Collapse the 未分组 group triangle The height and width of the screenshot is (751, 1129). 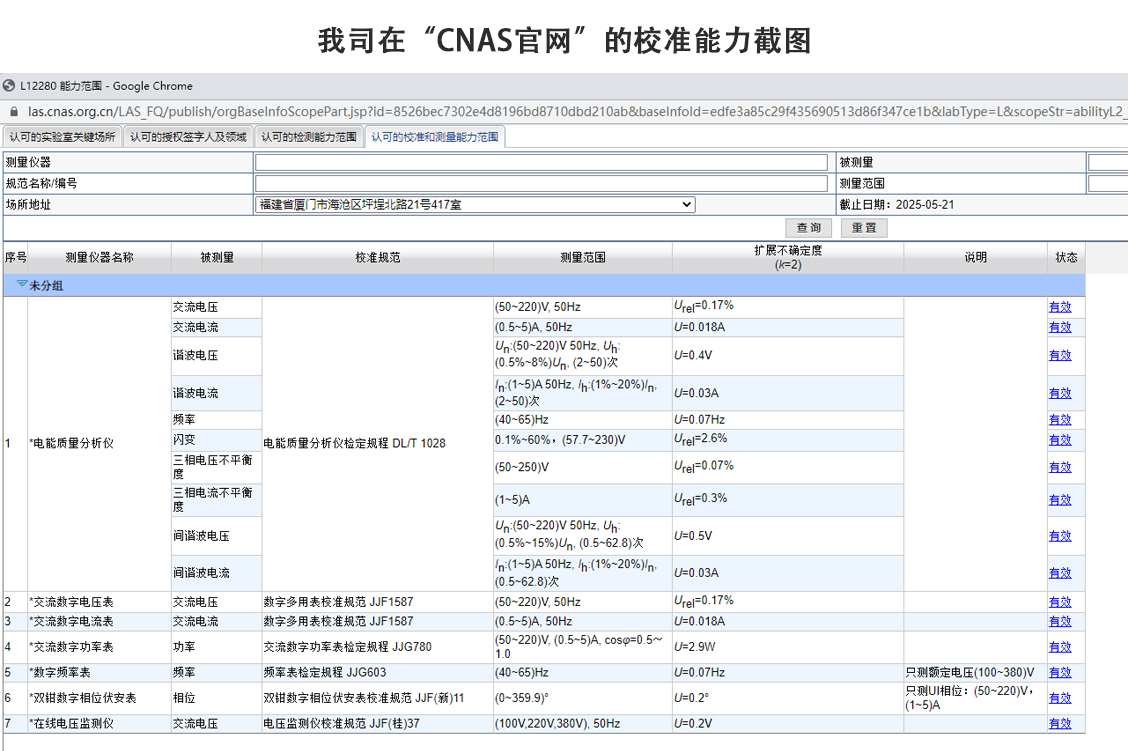[x=21, y=285]
